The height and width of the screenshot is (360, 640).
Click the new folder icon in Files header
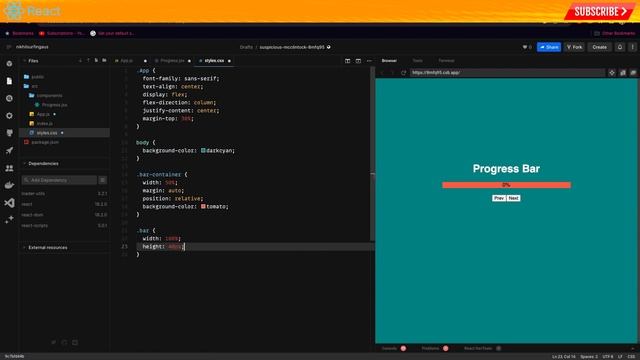tap(104, 60)
